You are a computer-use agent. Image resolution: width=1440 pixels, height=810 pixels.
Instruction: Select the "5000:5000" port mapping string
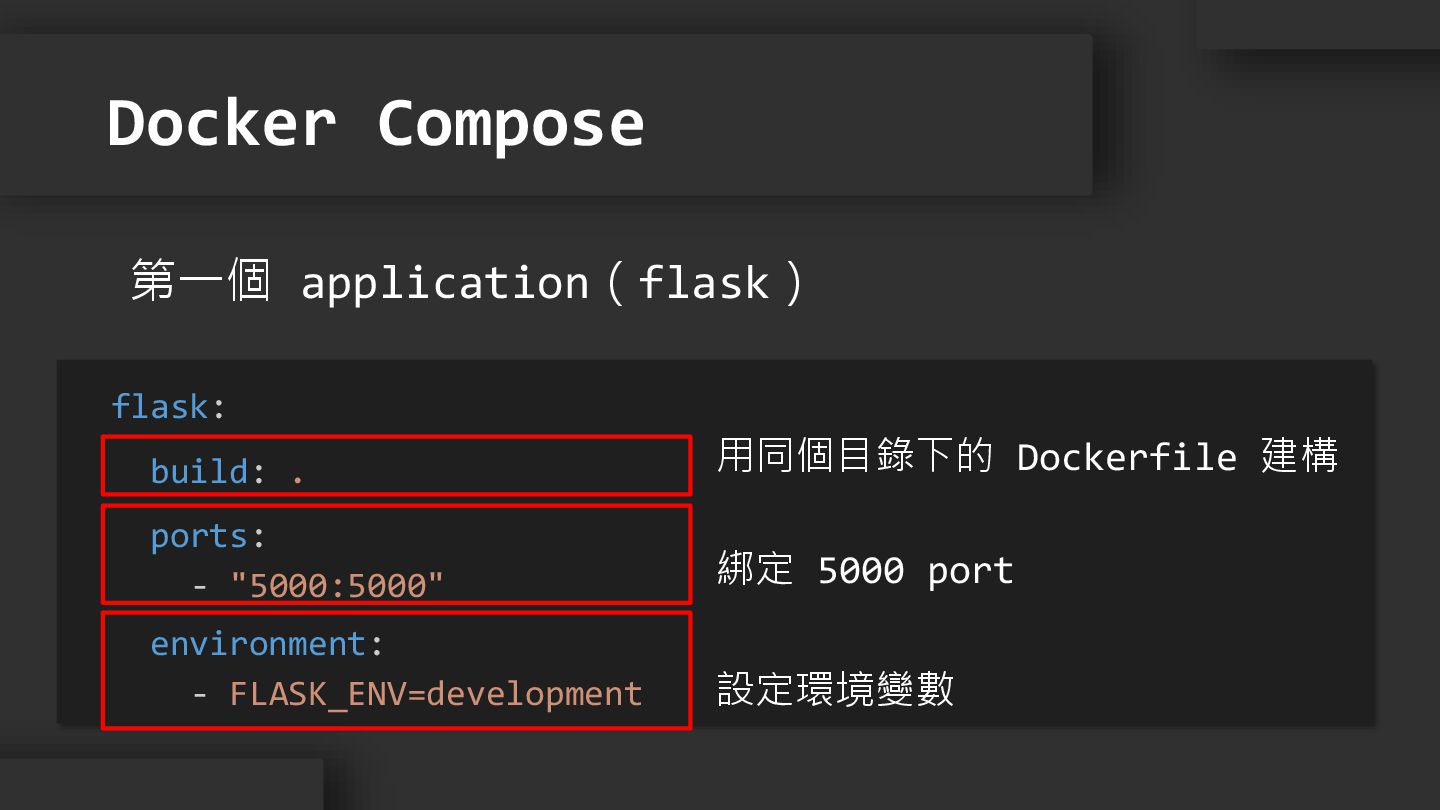tap(337, 585)
